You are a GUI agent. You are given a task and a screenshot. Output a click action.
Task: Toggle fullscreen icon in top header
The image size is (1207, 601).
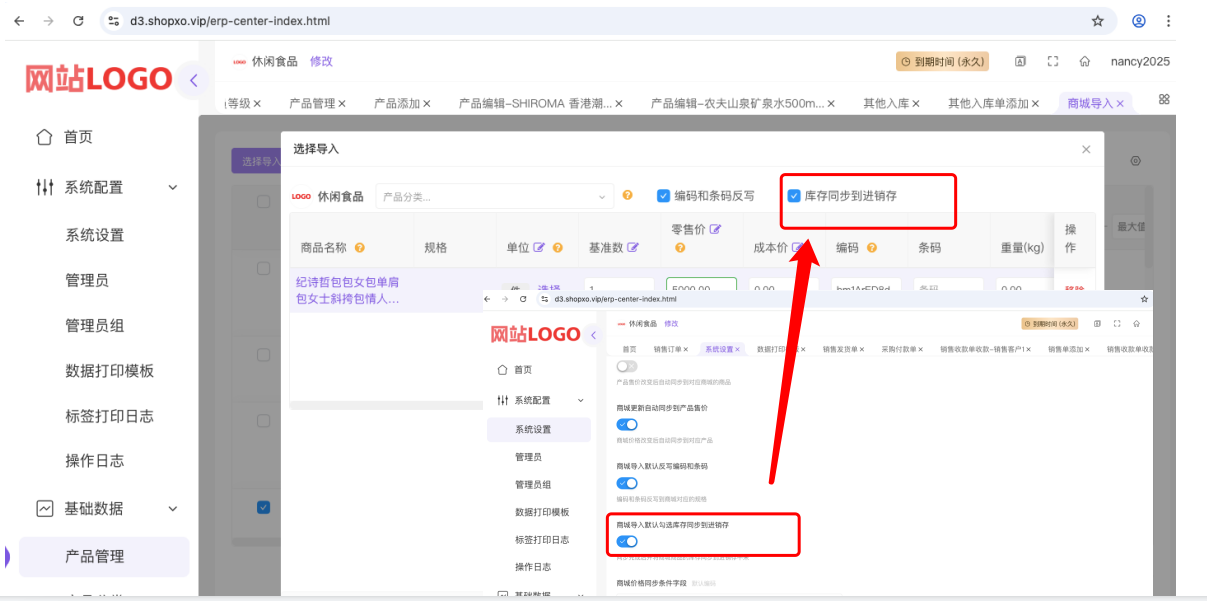pyautogui.click(x=1053, y=61)
